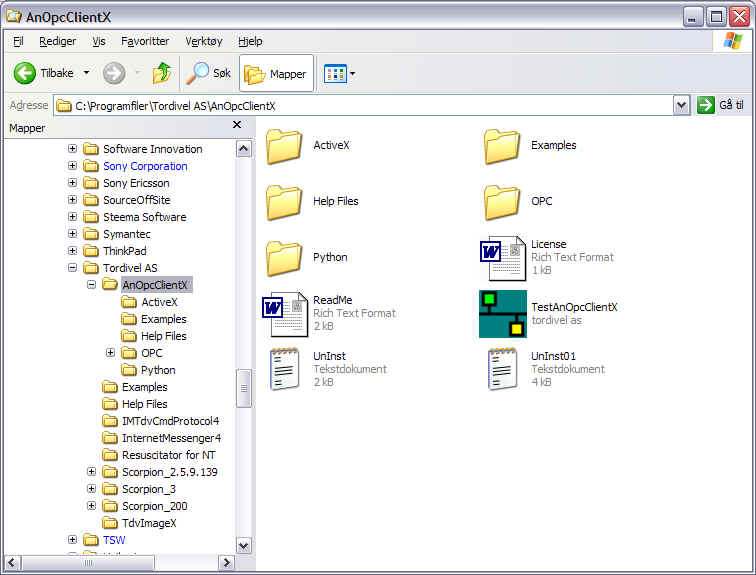Click the tree's vertical scrollbar down arrow

coord(243,545)
